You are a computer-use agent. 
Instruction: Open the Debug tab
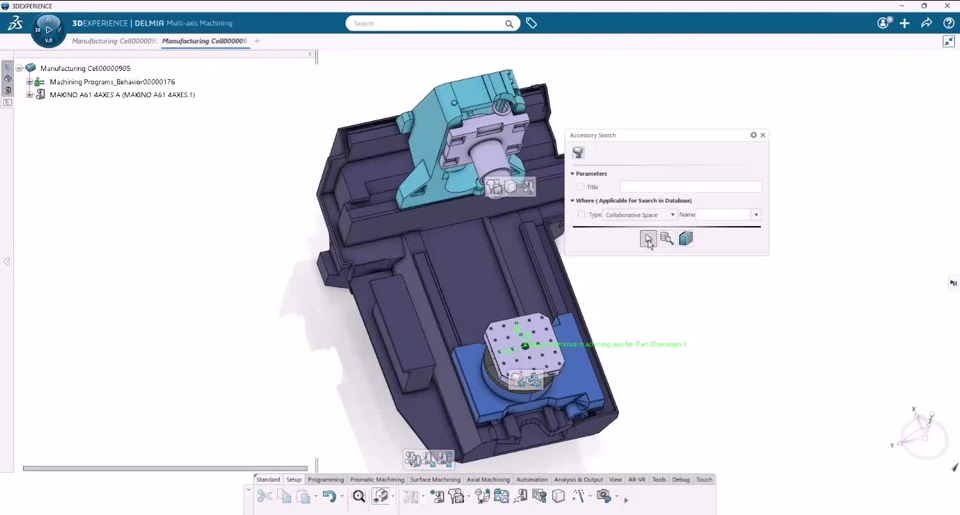pyautogui.click(x=681, y=479)
